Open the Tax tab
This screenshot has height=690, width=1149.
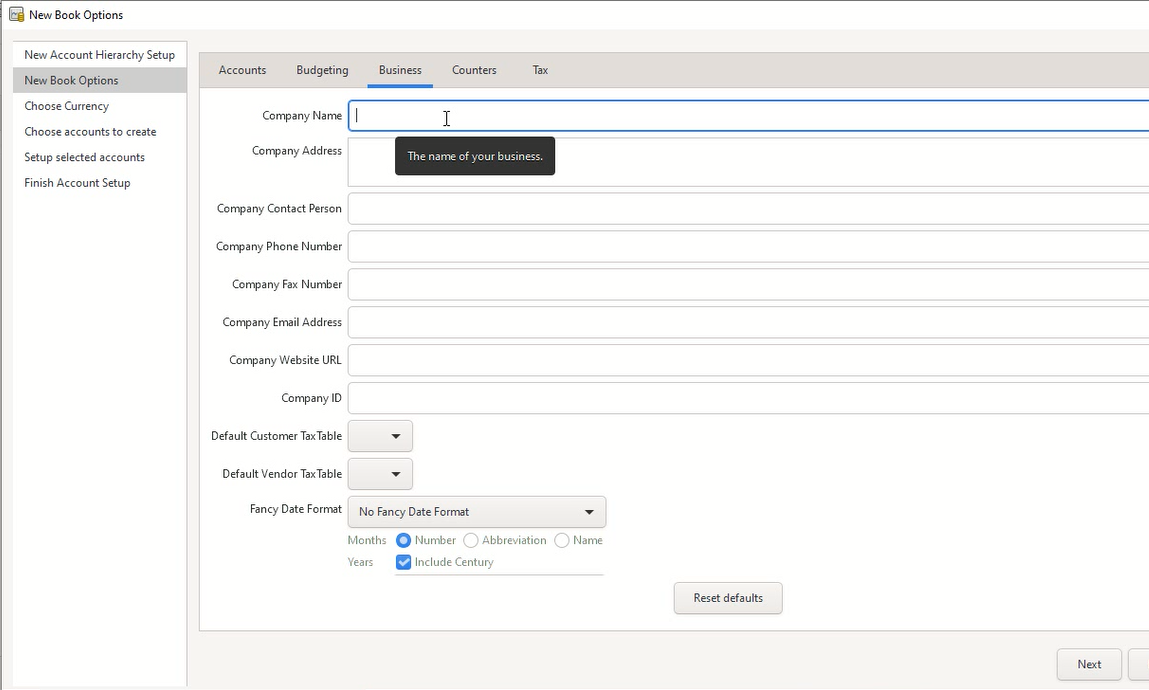[540, 70]
